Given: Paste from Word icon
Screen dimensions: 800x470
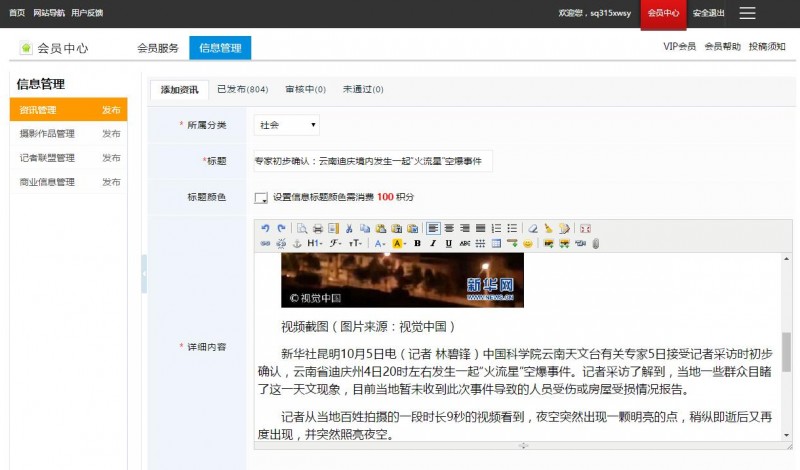Looking at the screenshot, I should pos(412,228).
